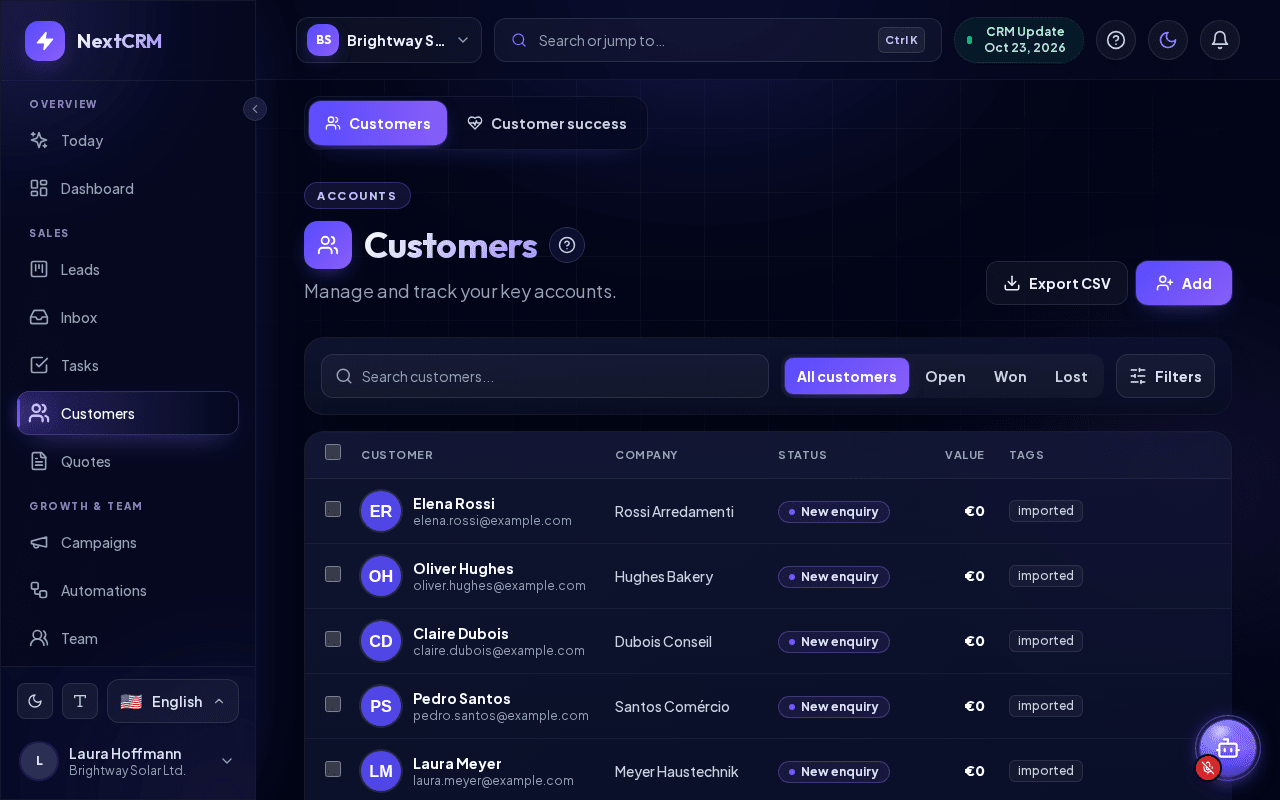Focus the Search customers field

545,376
